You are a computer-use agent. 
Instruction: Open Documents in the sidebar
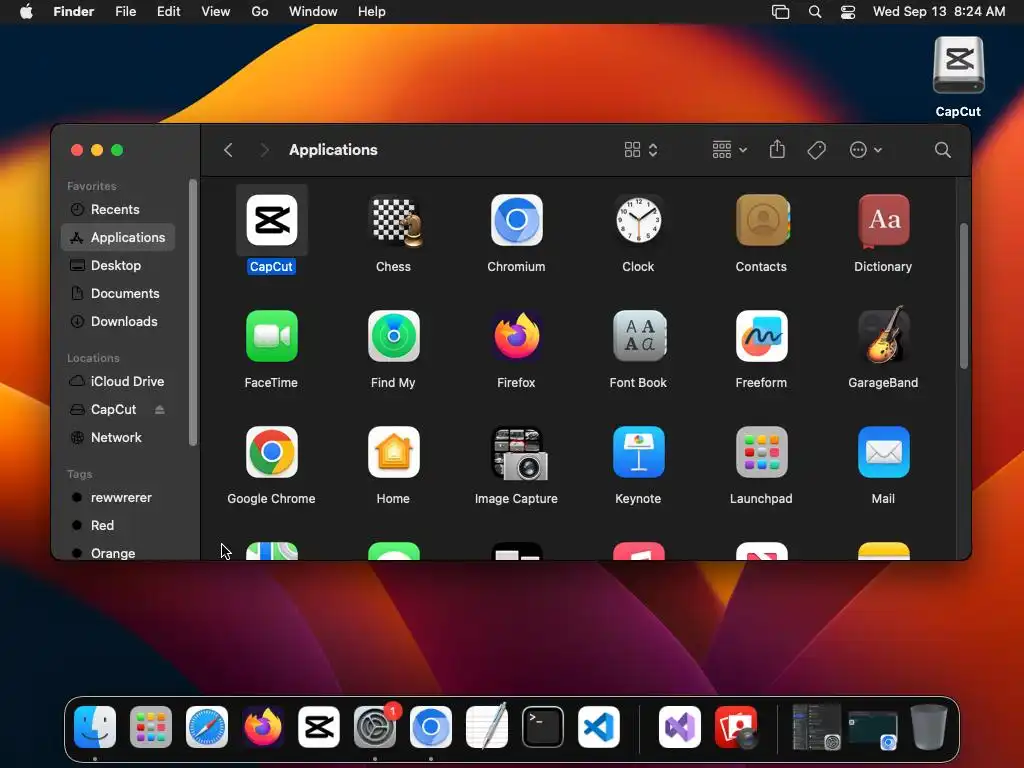tap(118, 294)
